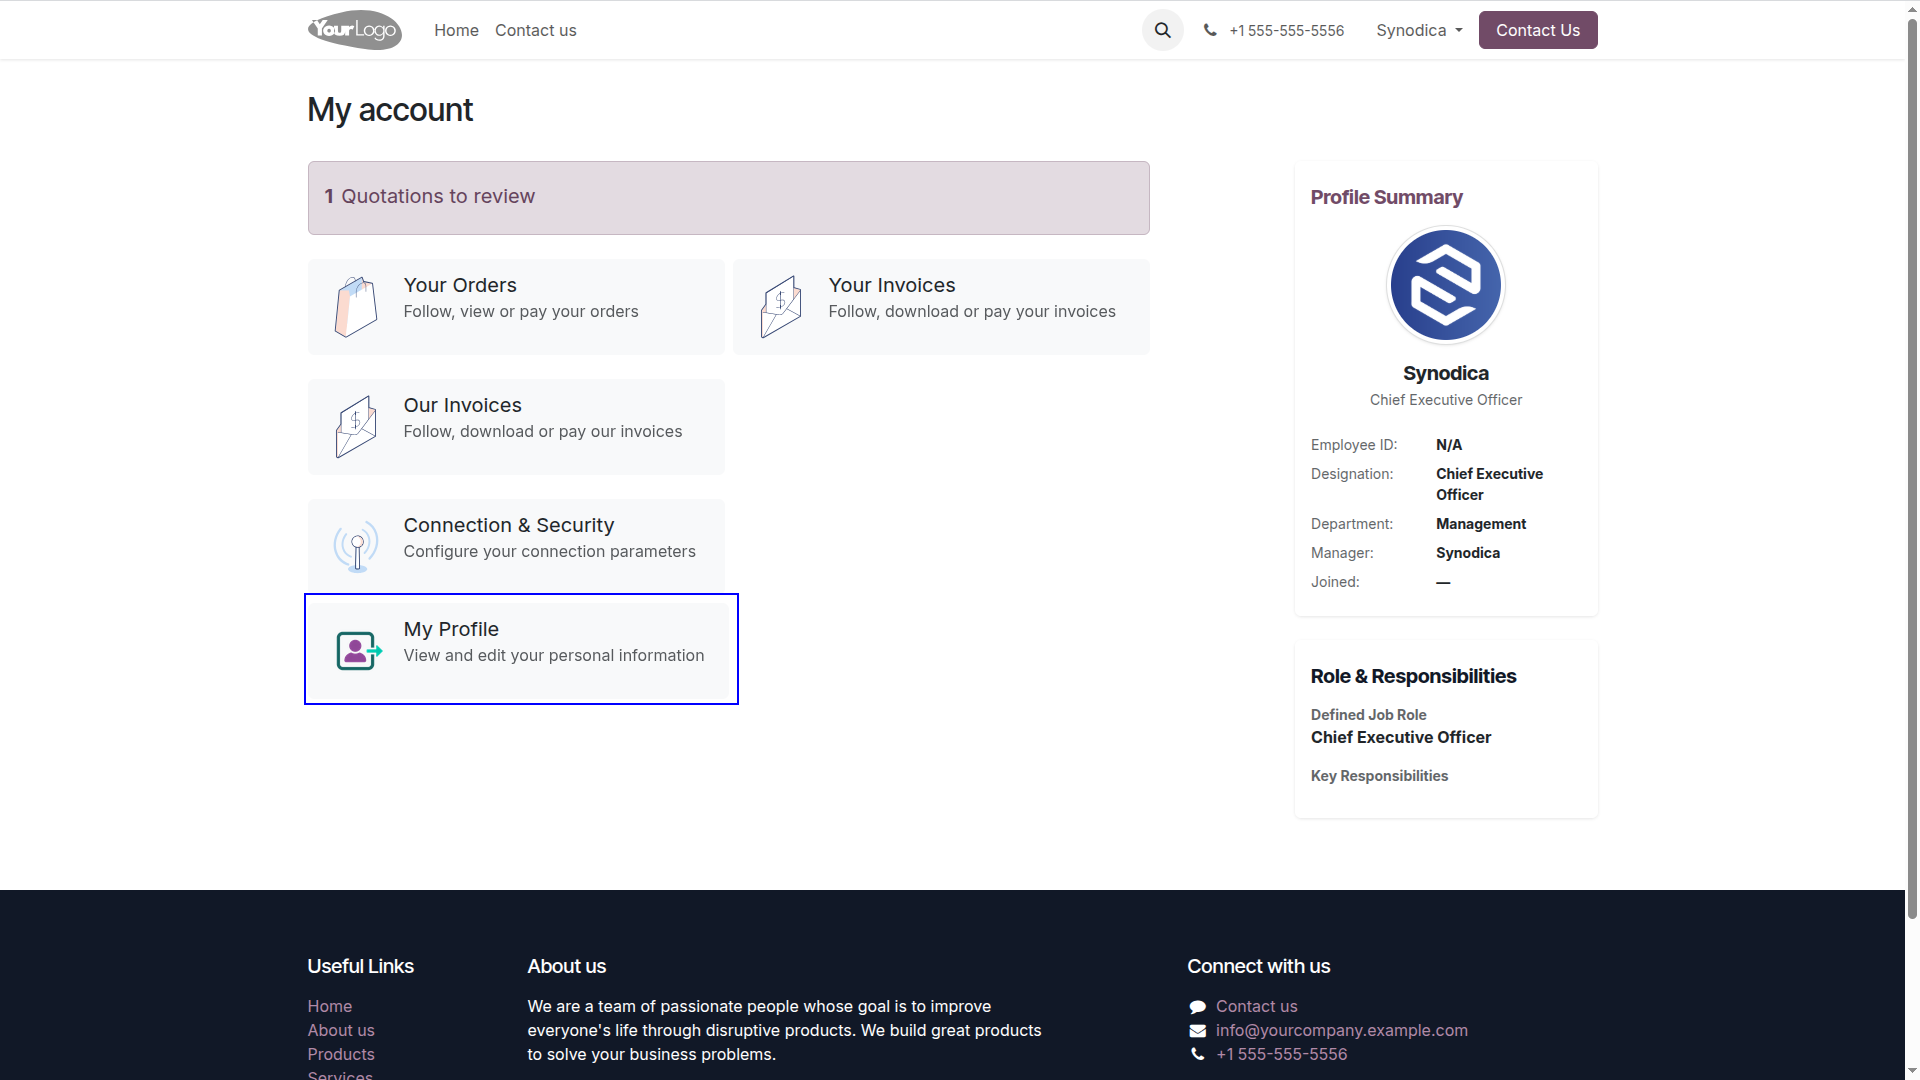Open the Quotations to review banner
This screenshot has height=1080, width=1920.
point(729,198)
